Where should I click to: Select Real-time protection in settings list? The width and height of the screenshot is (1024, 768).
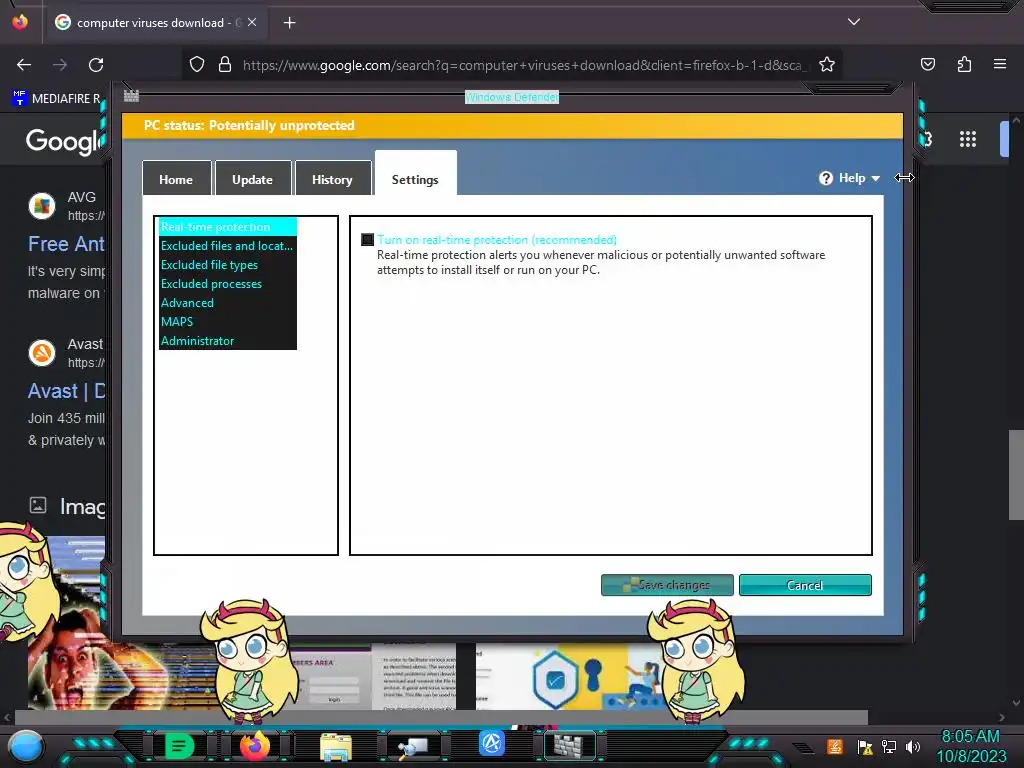click(x=227, y=227)
